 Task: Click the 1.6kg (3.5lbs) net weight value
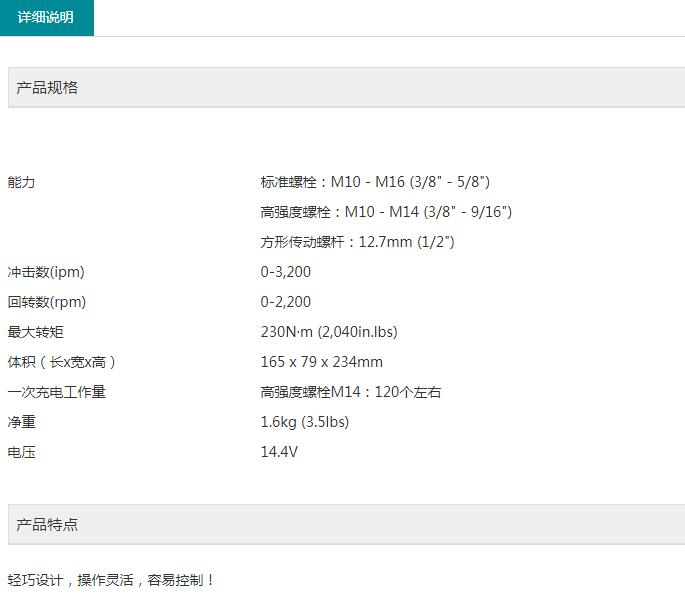pyautogui.click(x=304, y=422)
